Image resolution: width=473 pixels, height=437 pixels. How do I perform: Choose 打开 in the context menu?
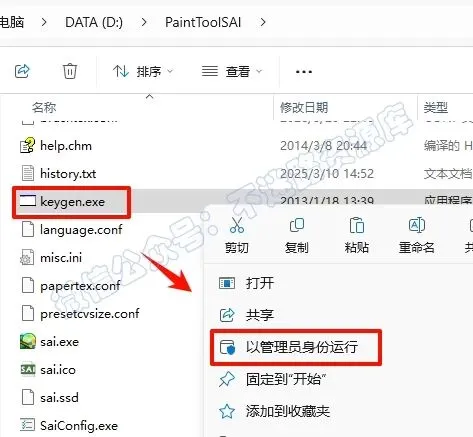click(260, 283)
